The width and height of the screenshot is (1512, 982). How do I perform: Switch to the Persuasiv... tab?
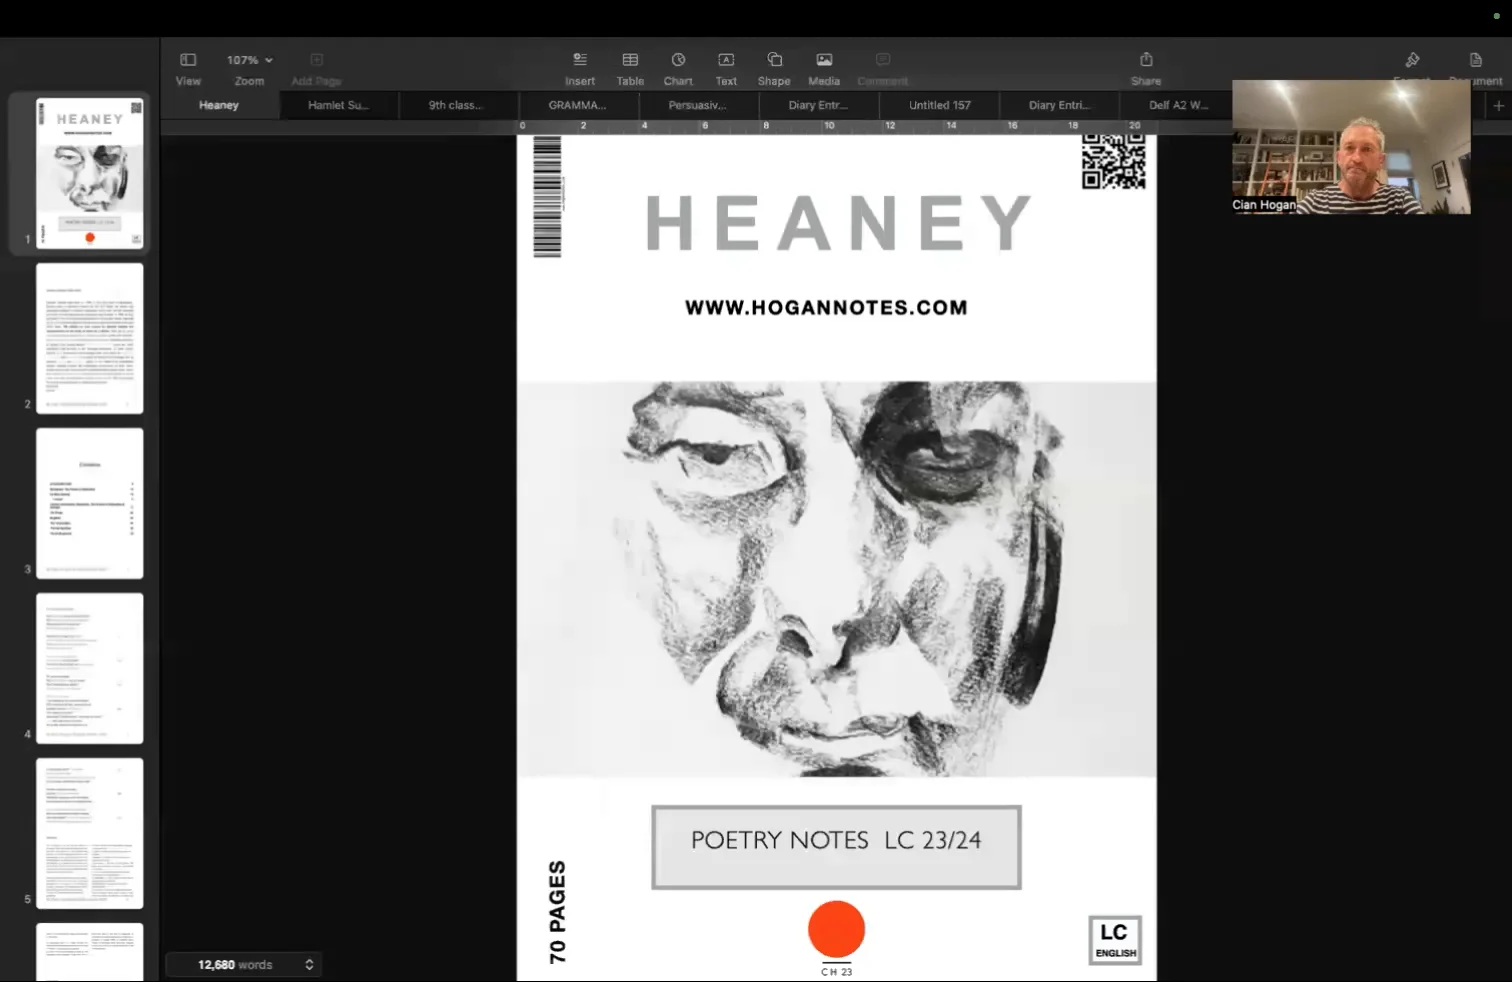pos(697,105)
